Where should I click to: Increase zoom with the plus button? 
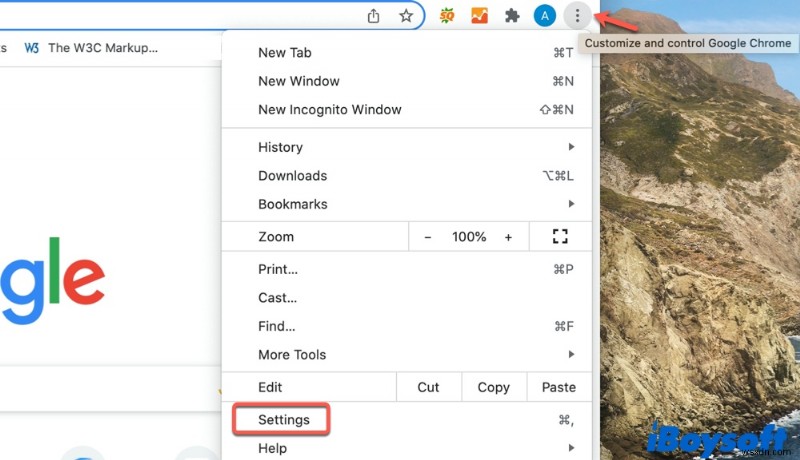[x=508, y=237]
